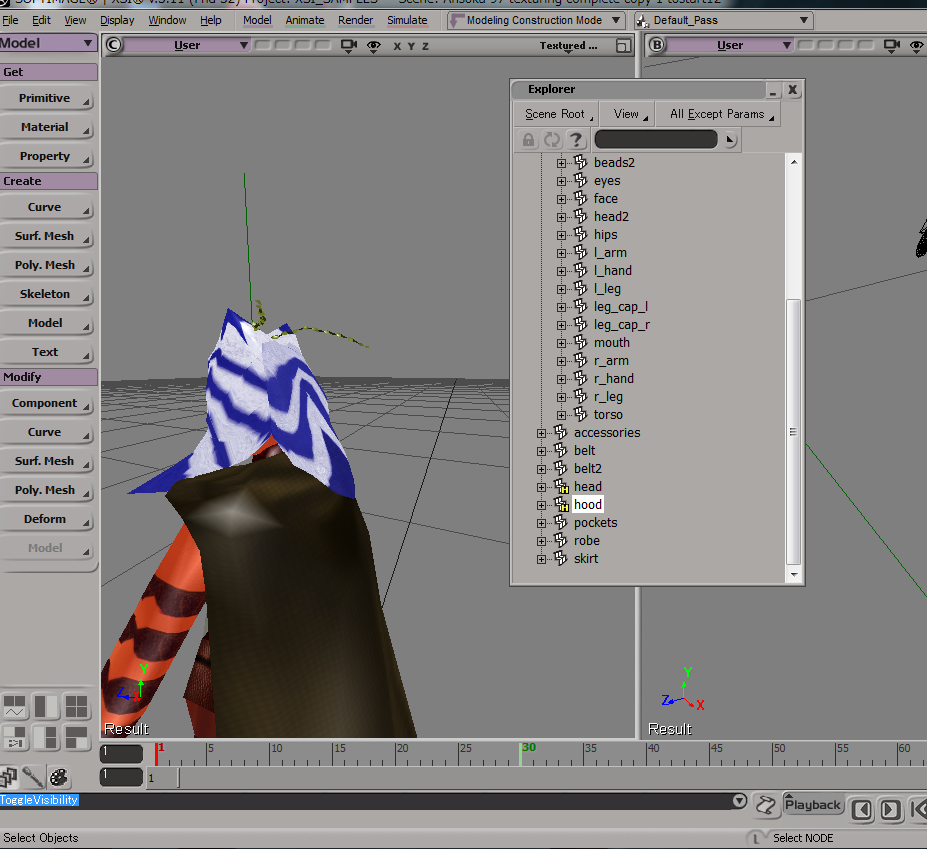927x849 pixels.
Task: Click the Explorer vertical scrollbar thumb
Action: click(x=793, y=432)
